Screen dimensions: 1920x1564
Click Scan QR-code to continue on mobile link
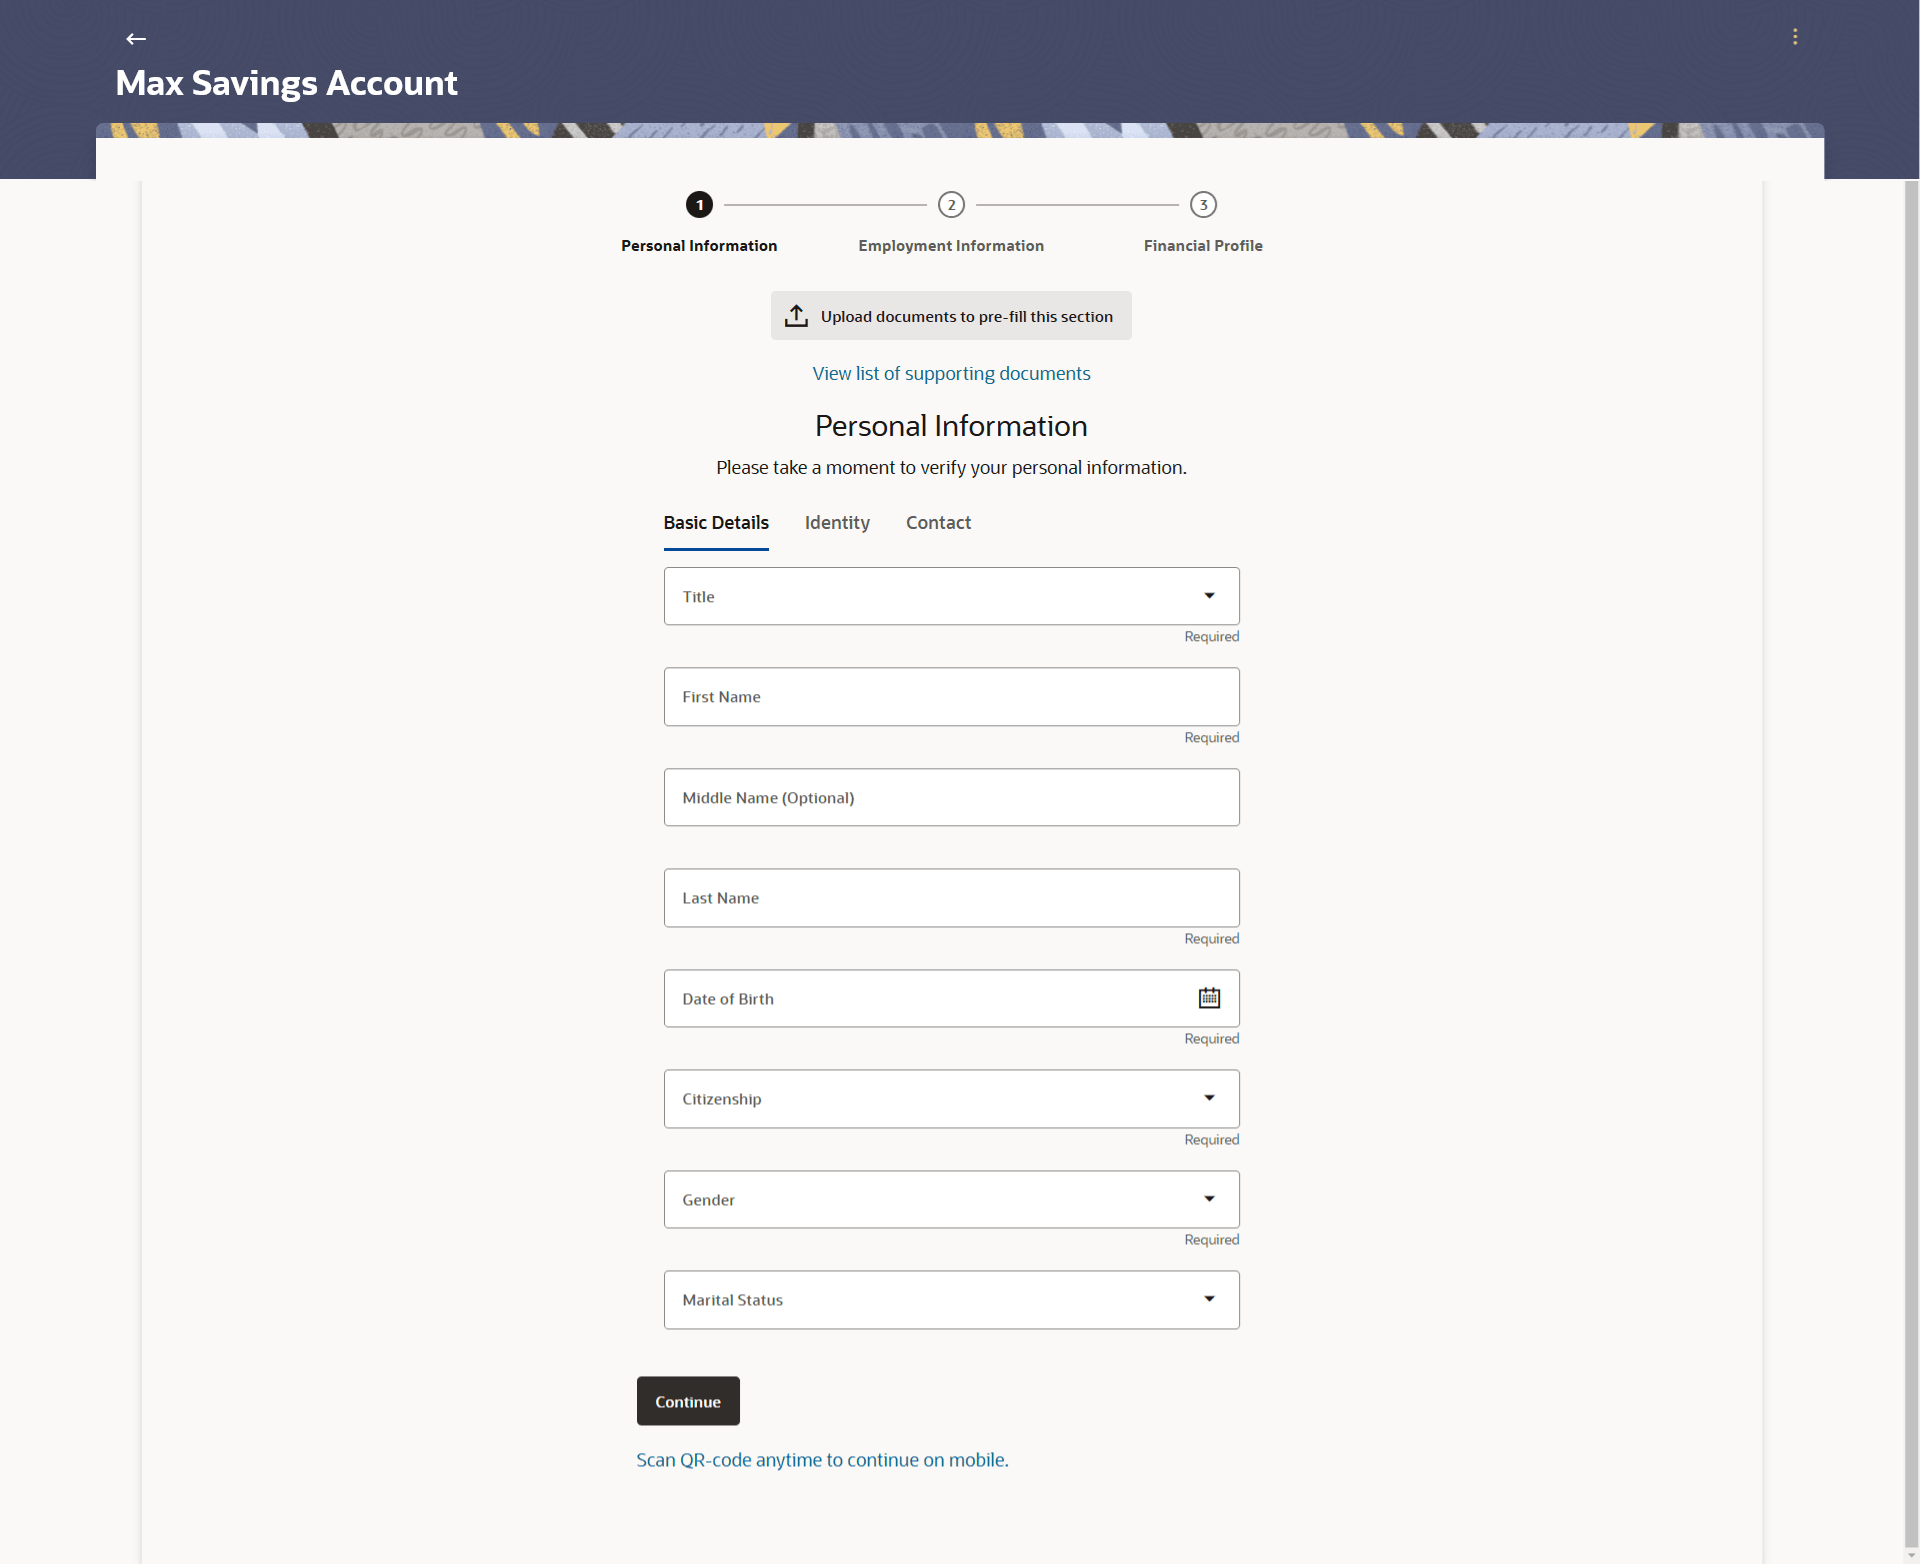pos(822,1460)
